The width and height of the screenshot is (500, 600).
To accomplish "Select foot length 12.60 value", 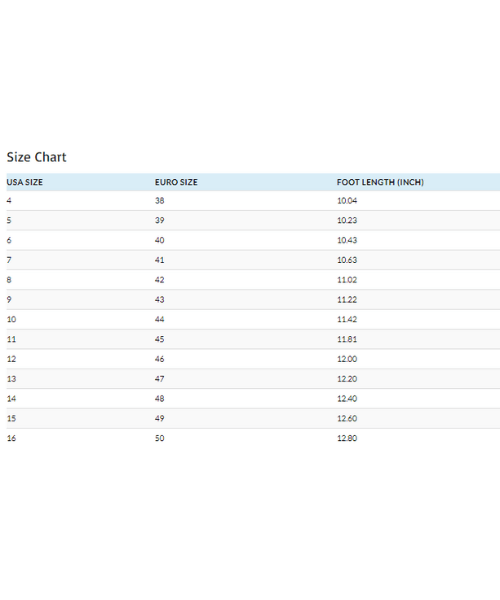I will point(347,419).
